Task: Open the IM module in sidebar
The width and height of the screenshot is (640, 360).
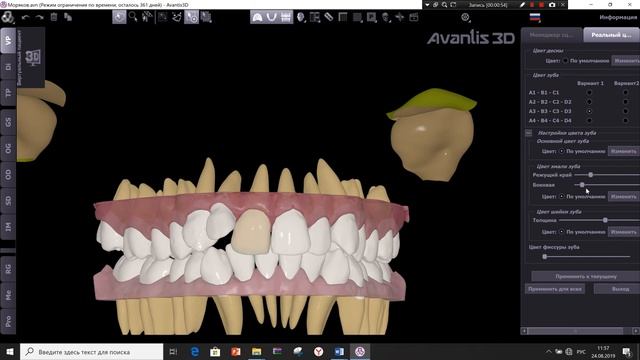Action: [x=8, y=227]
